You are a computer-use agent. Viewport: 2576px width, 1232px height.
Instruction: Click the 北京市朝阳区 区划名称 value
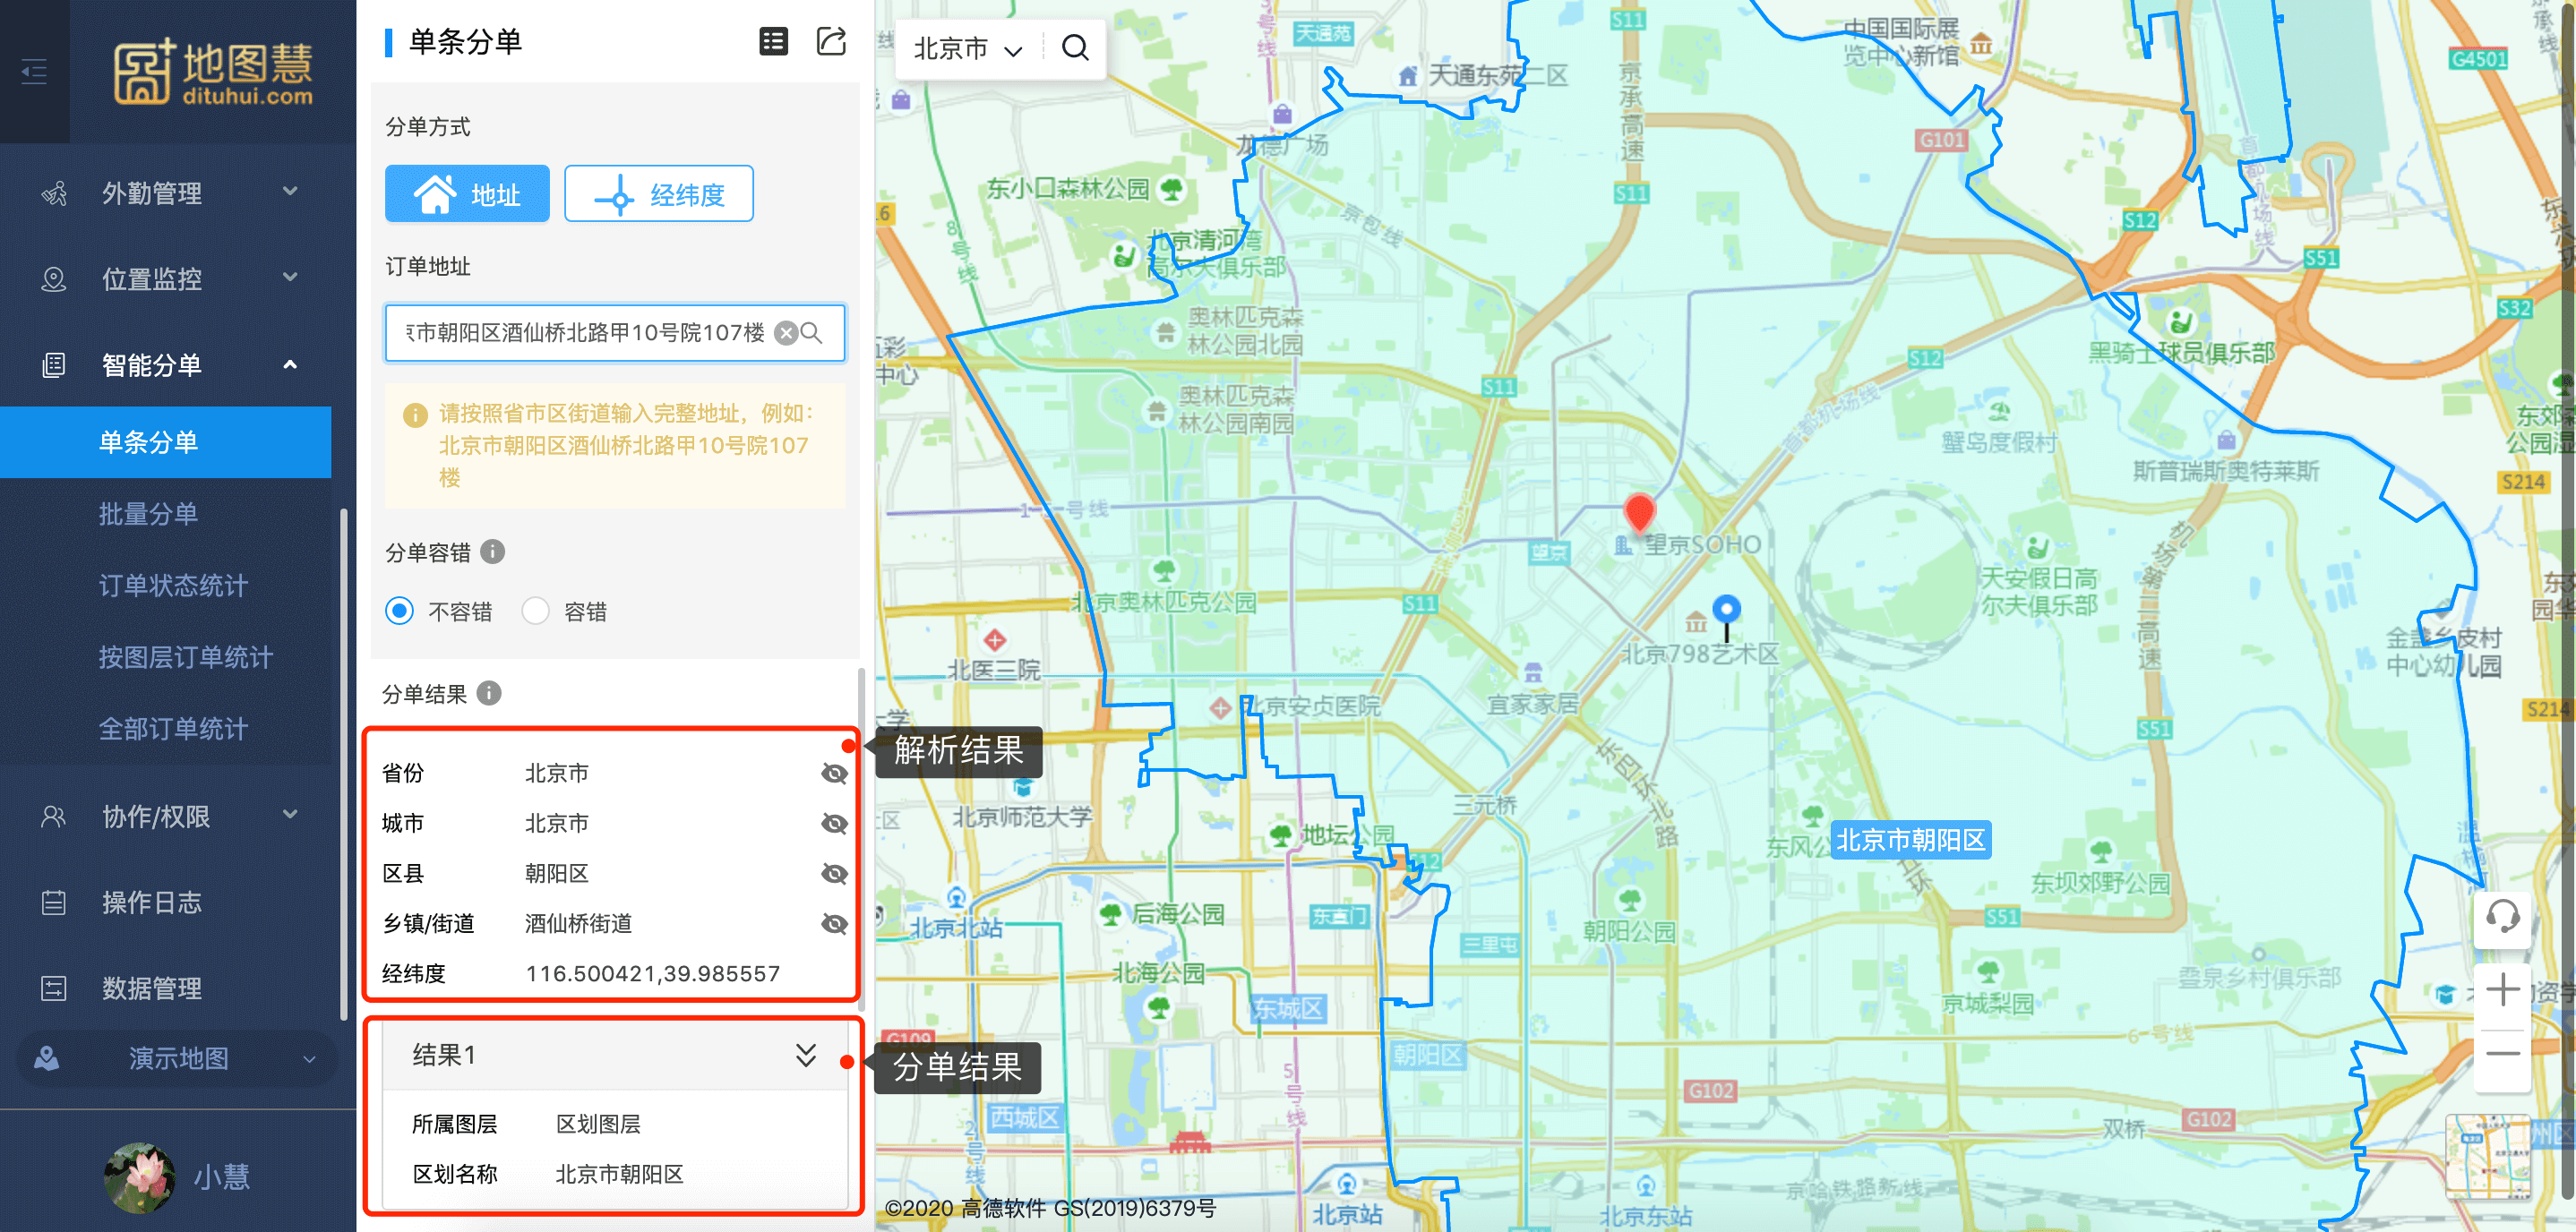pos(619,1175)
